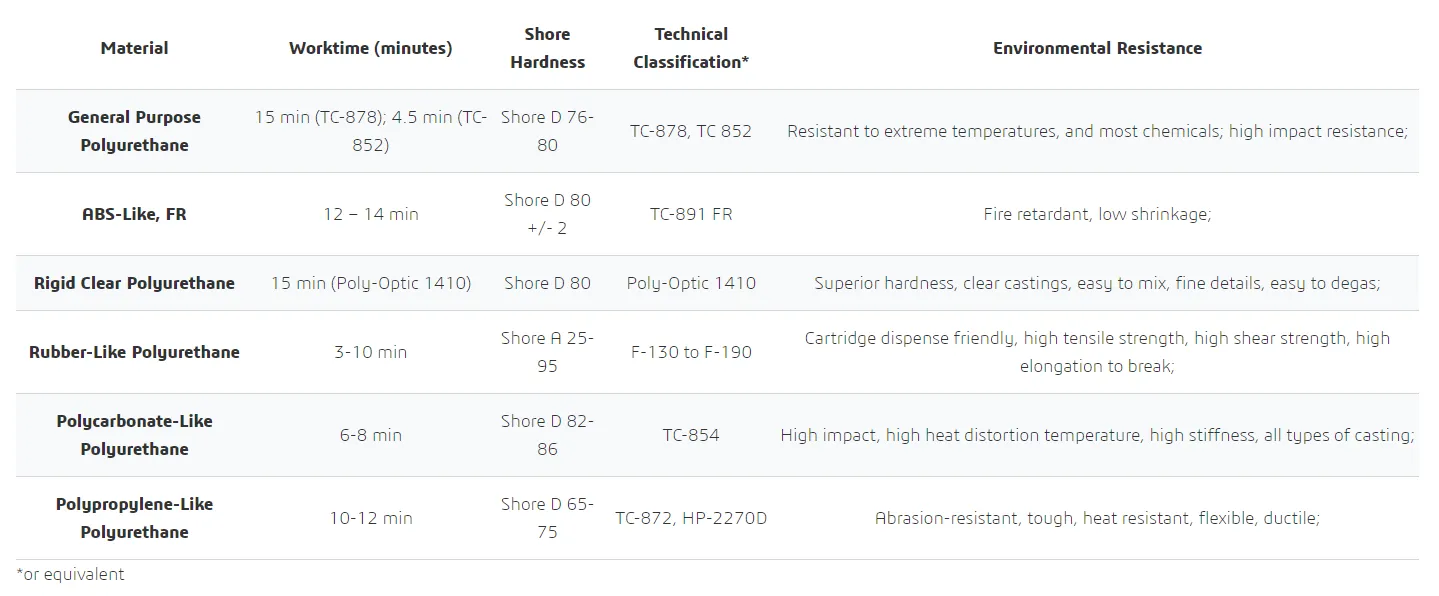Screen dimensions: 1439x596
Task: Select Rubber-Like Polyurethane material name
Action: (134, 352)
